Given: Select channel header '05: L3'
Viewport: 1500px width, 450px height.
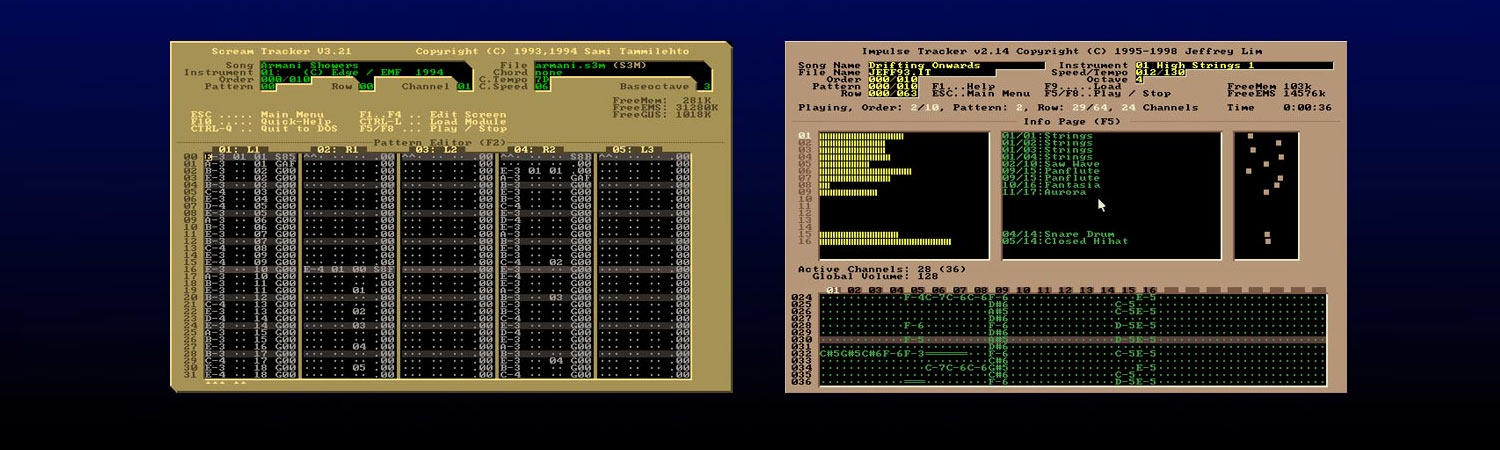Looking at the screenshot, I should click(x=632, y=149).
